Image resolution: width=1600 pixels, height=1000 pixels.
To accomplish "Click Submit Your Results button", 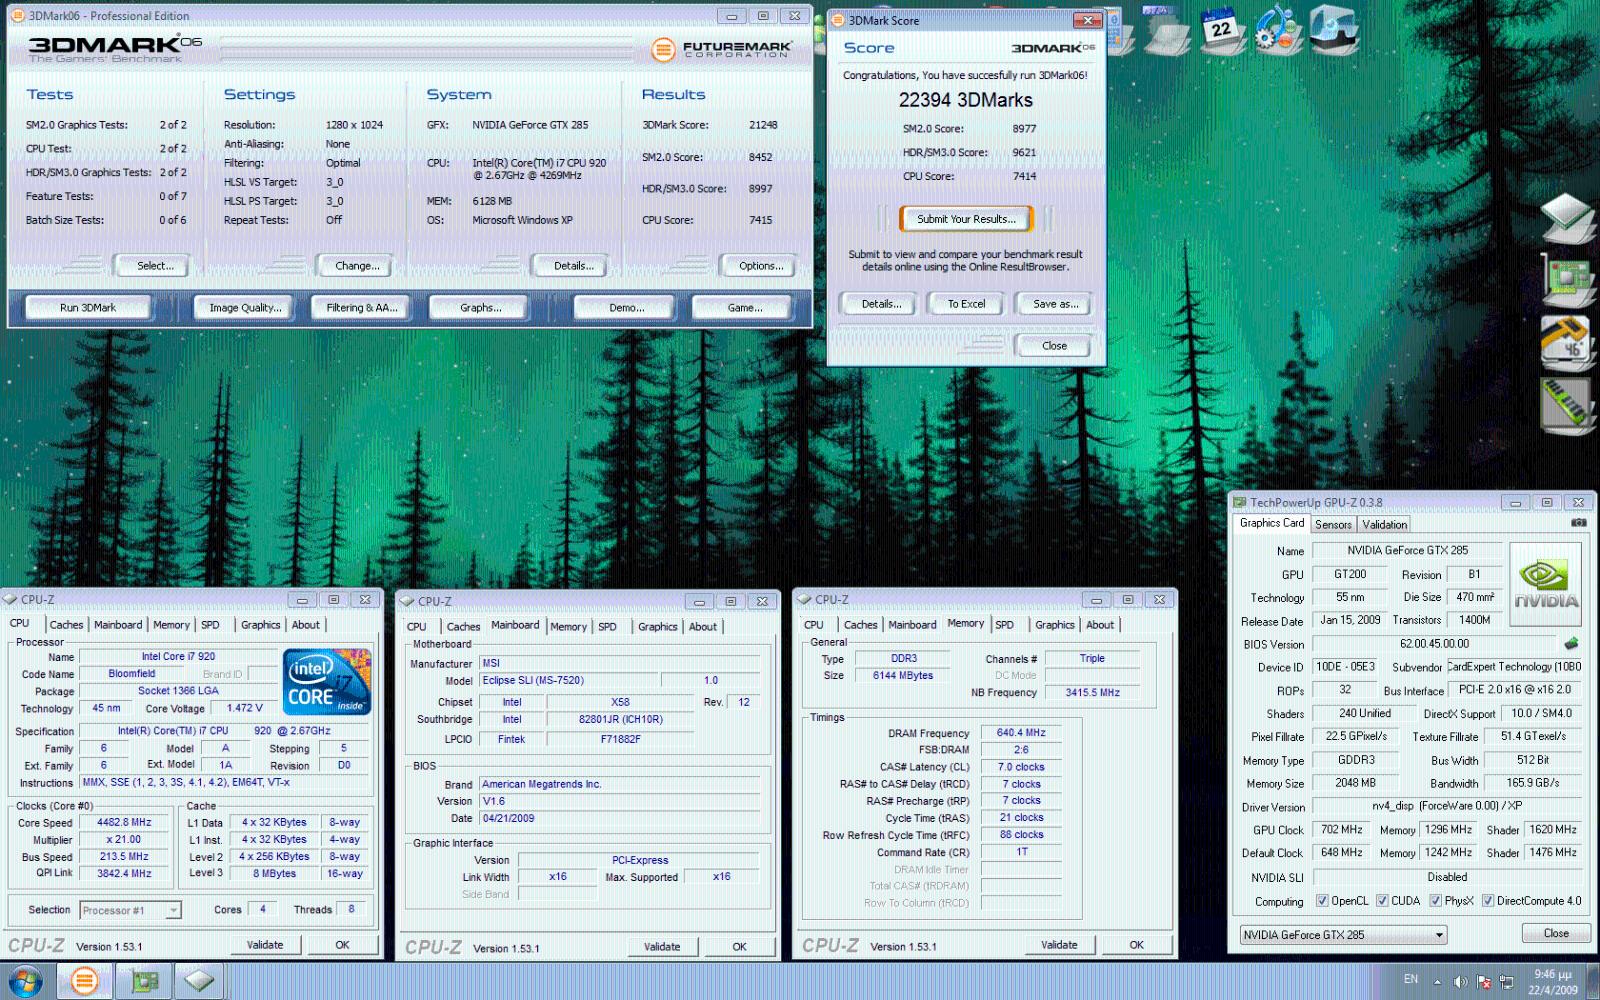I will click(966, 219).
